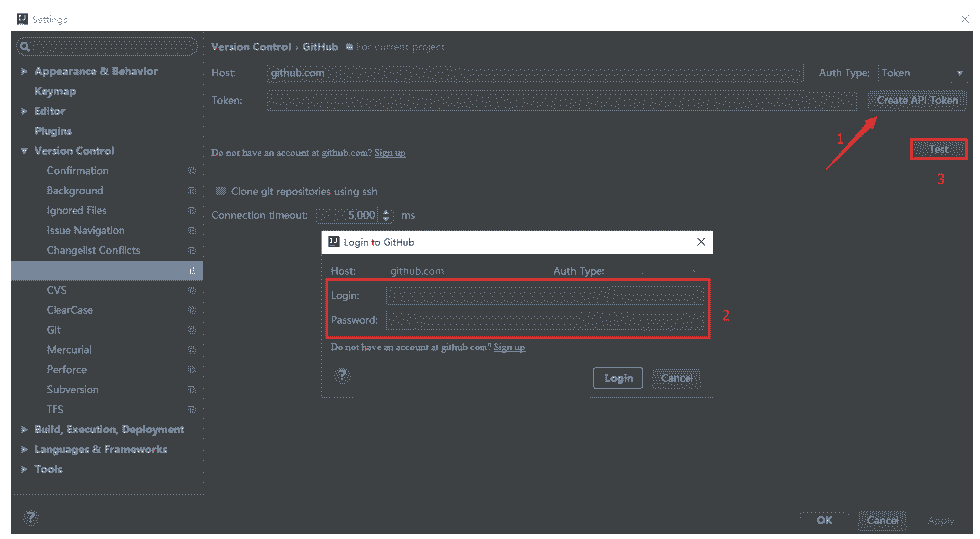Increase connection timeout with the spinner arrow
This screenshot has height=539, width=980.
pyautogui.click(x=387, y=211)
